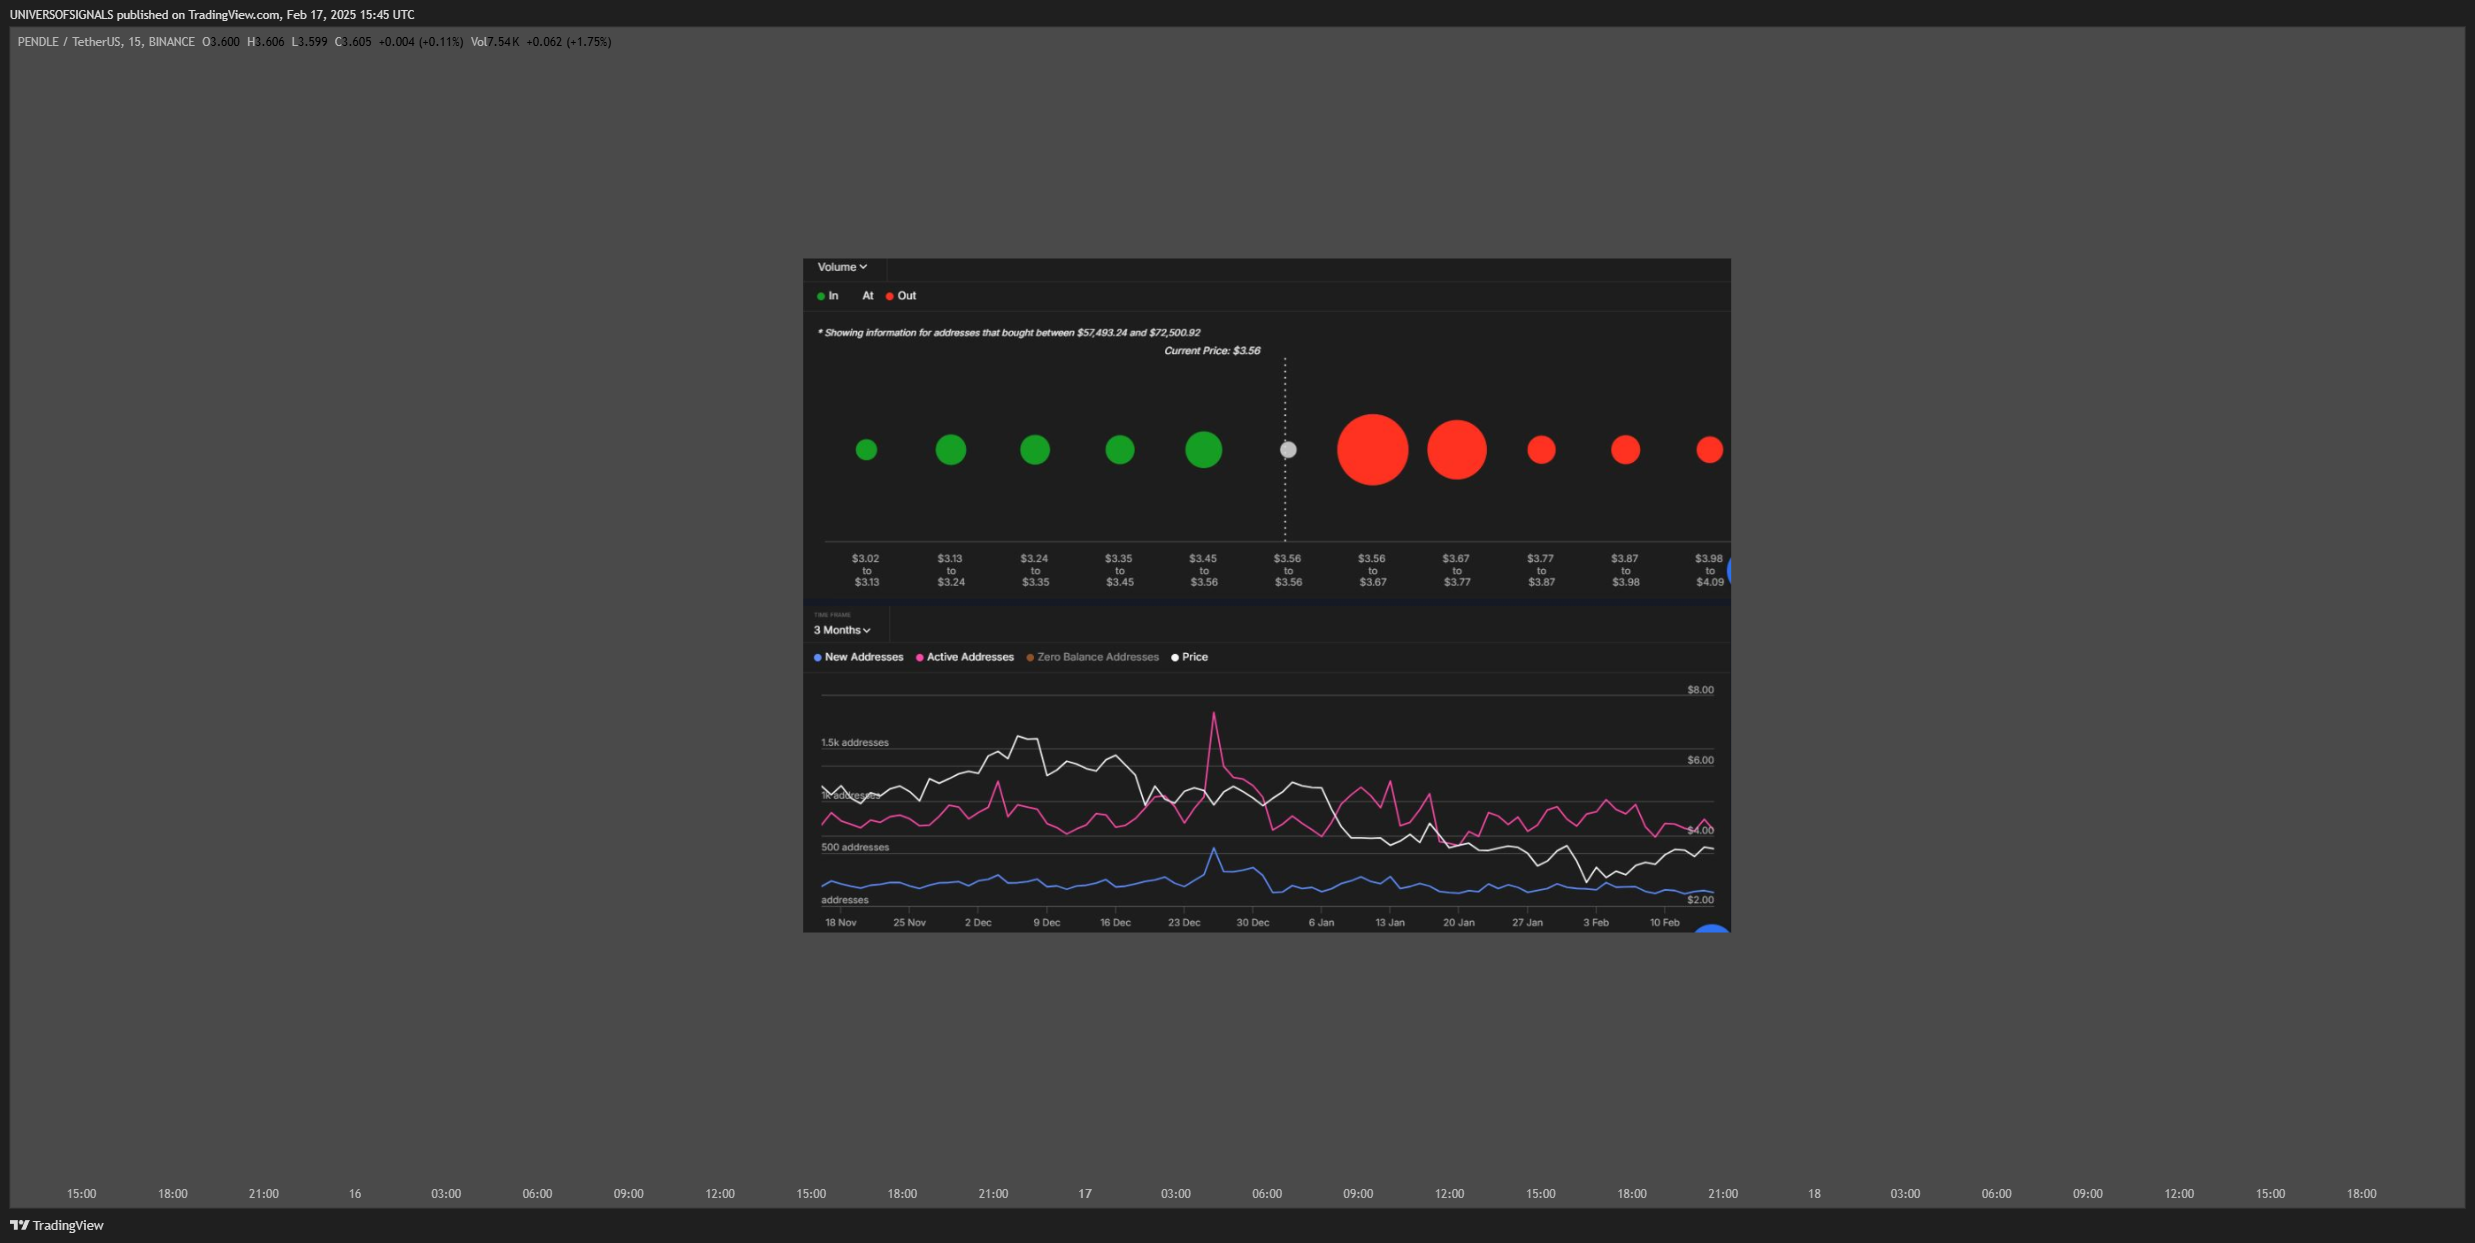This screenshot has height=1243, width=2475.
Task: Click the $8.00 price axis label
Action: click(x=1700, y=690)
